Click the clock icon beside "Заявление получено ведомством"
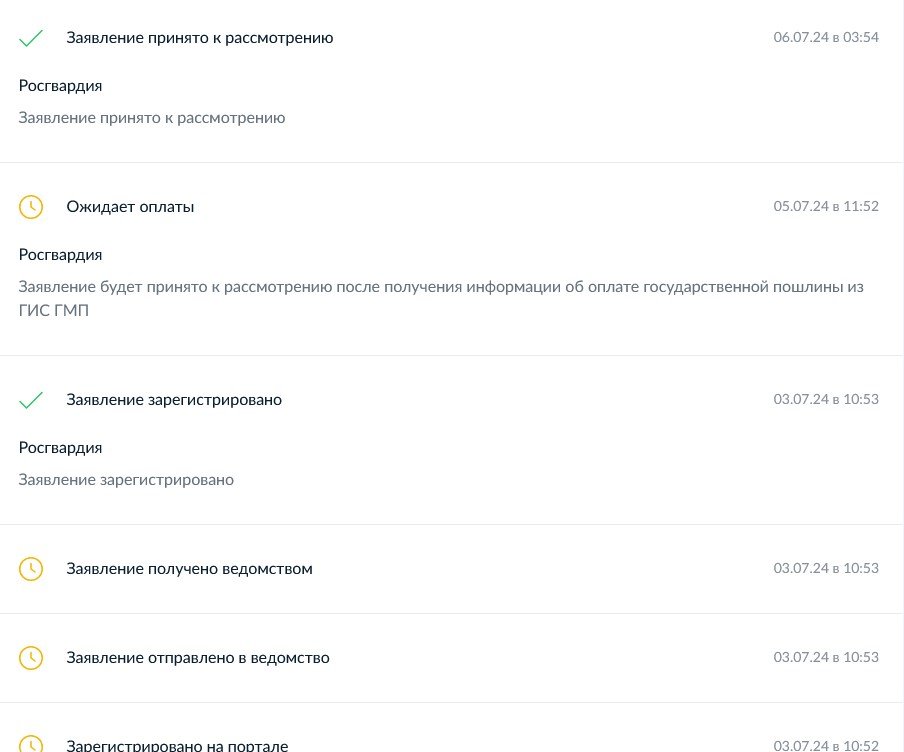The image size is (904, 752). pyautogui.click(x=31, y=569)
